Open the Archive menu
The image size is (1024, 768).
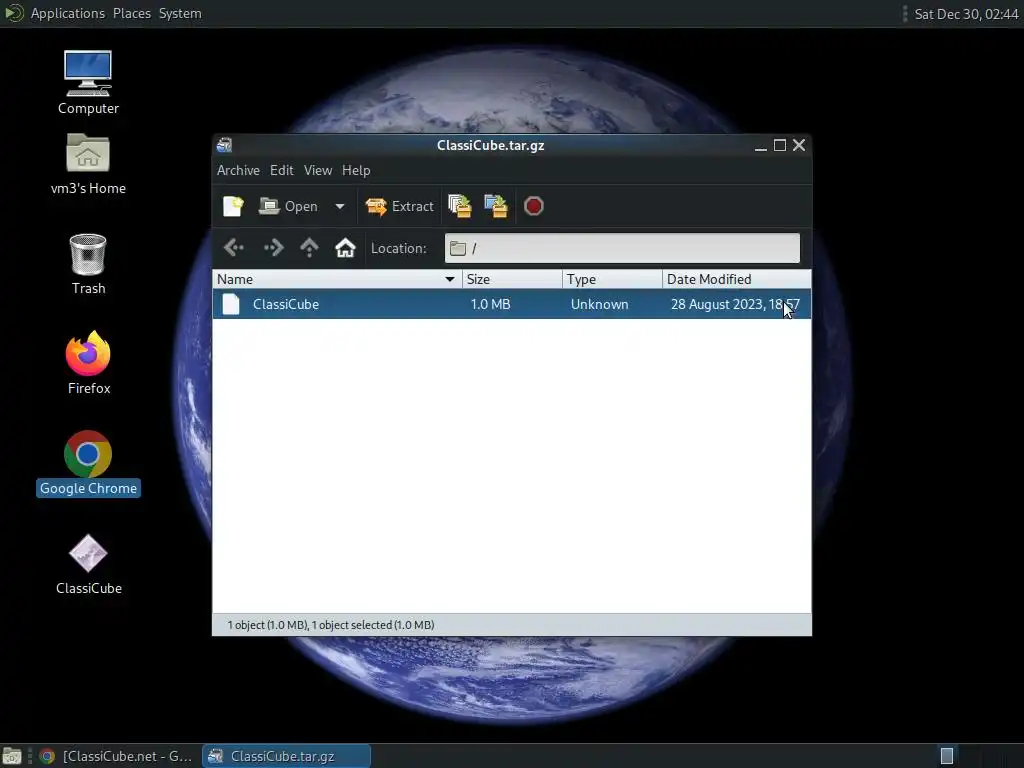238,170
